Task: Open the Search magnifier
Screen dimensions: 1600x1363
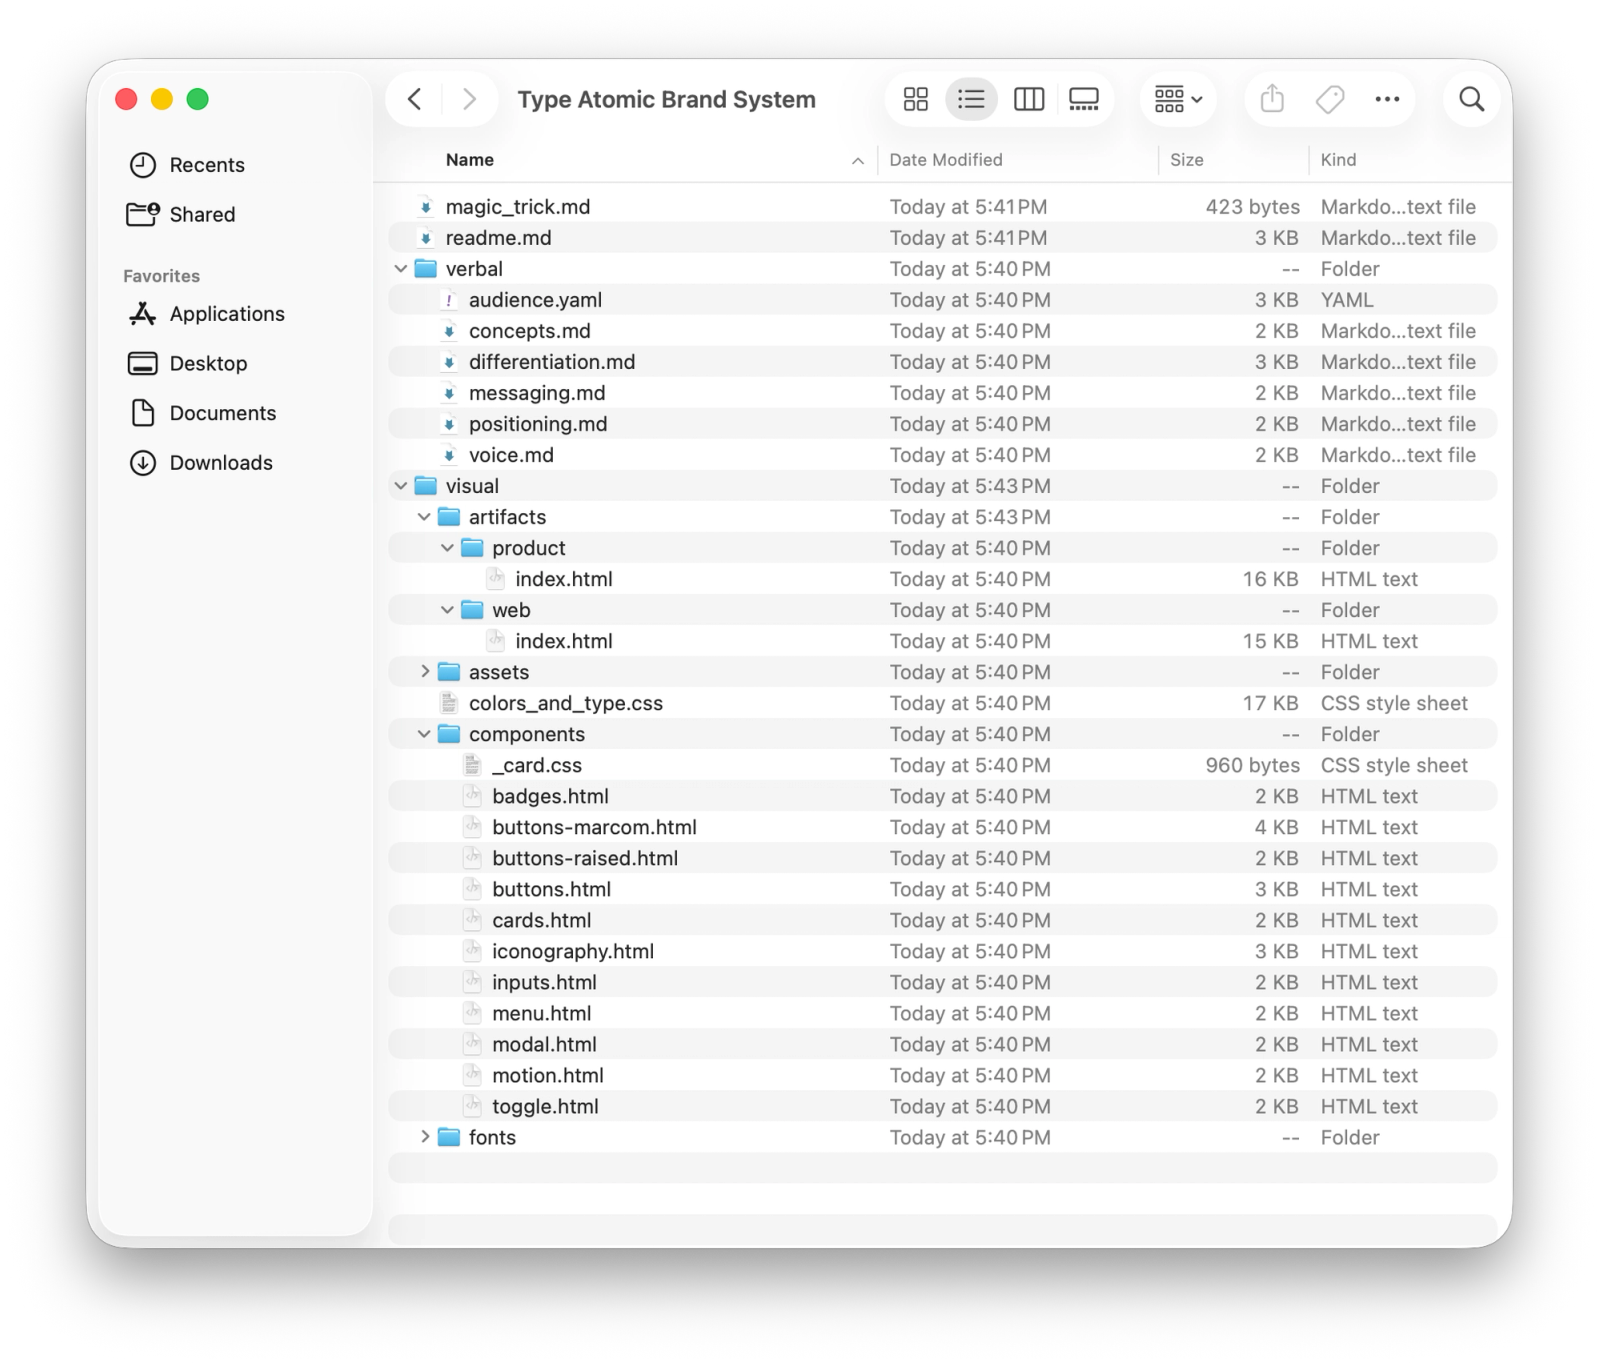Action: (x=1471, y=99)
